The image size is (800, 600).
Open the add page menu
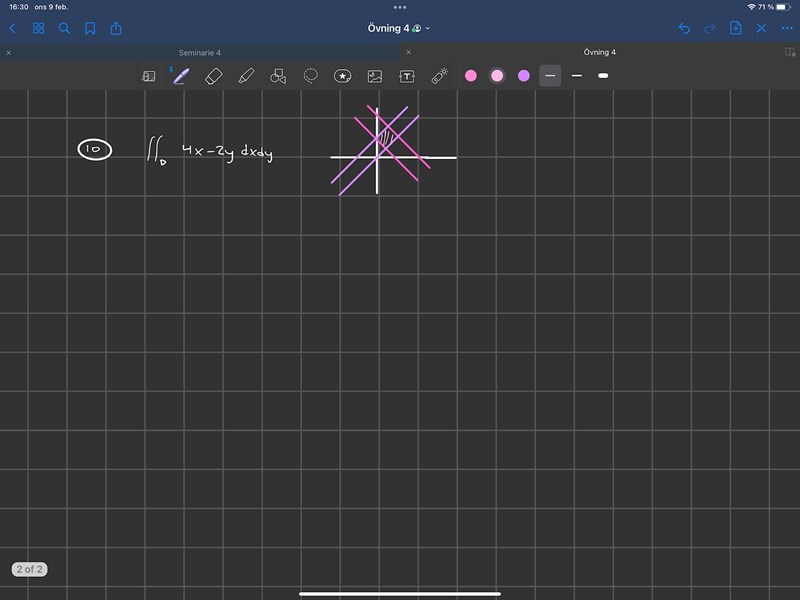point(735,28)
